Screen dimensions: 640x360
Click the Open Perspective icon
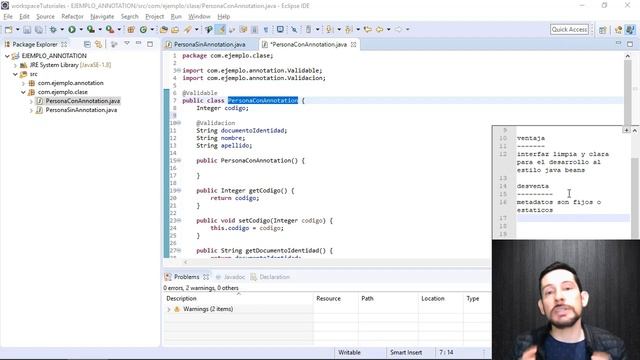603,30
